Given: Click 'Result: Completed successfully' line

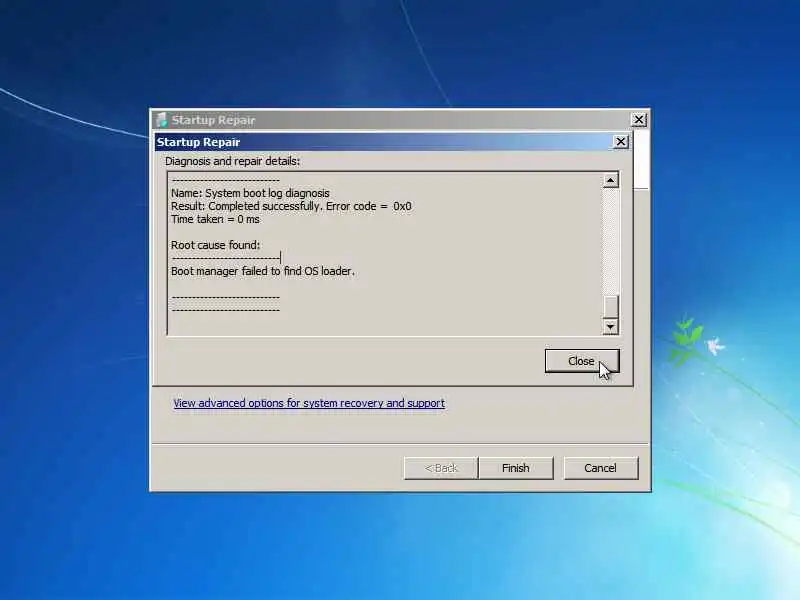Looking at the screenshot, I should (x=291, y=206).
